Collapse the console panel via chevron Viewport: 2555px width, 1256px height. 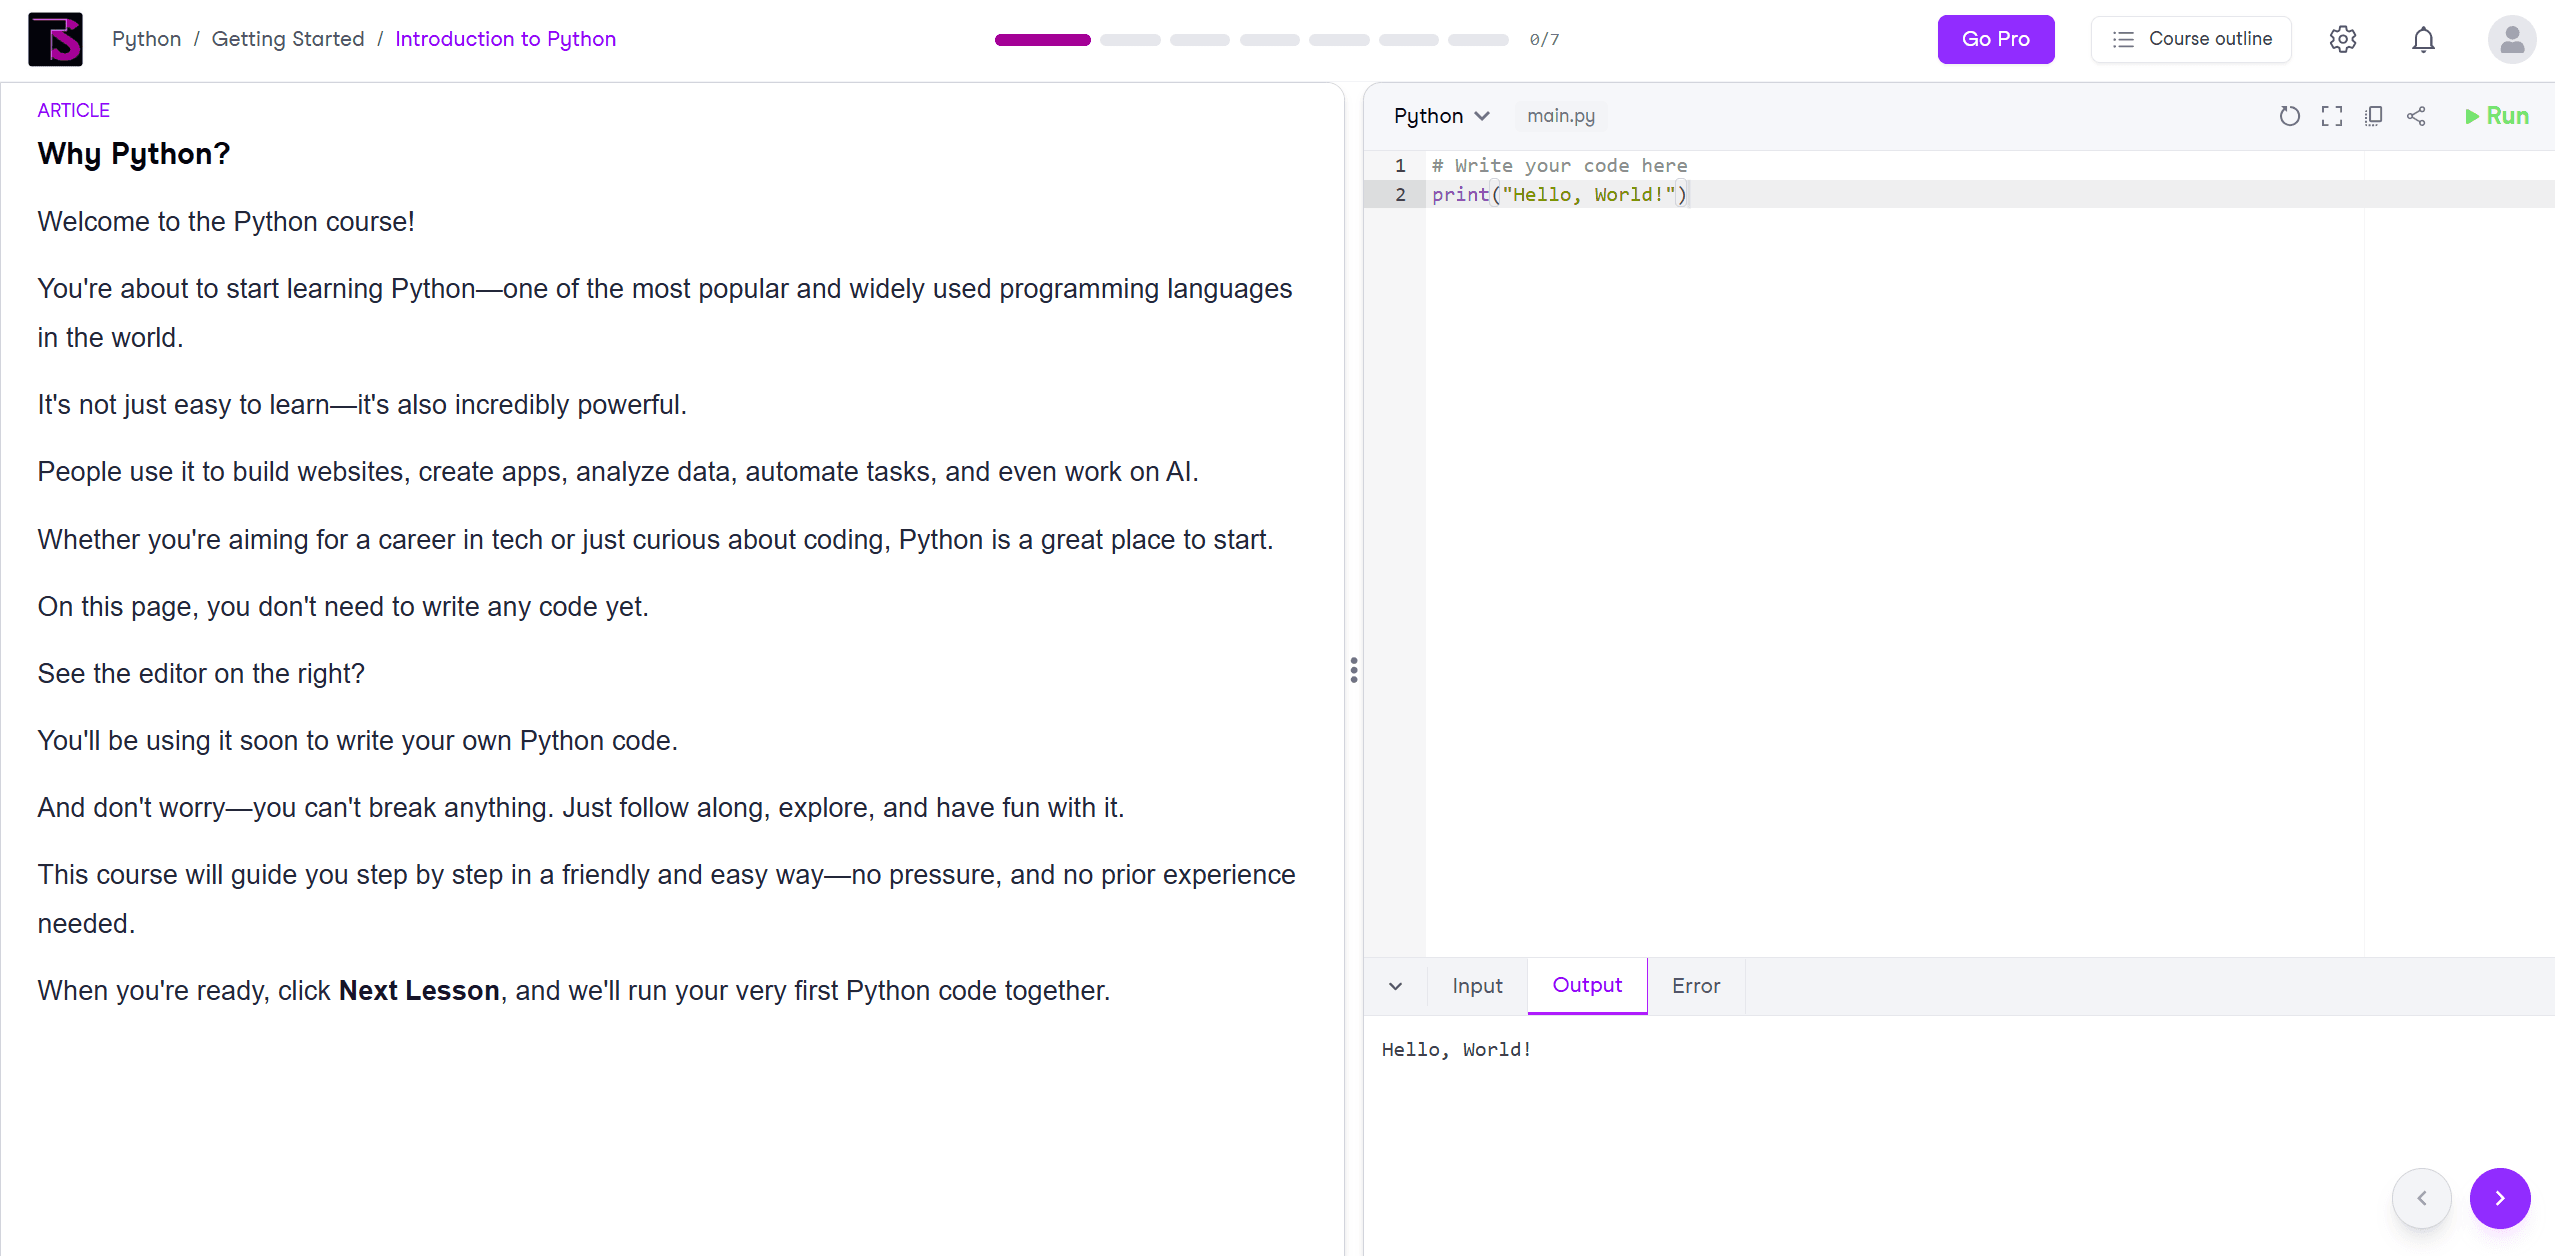tap(1394, 986)
